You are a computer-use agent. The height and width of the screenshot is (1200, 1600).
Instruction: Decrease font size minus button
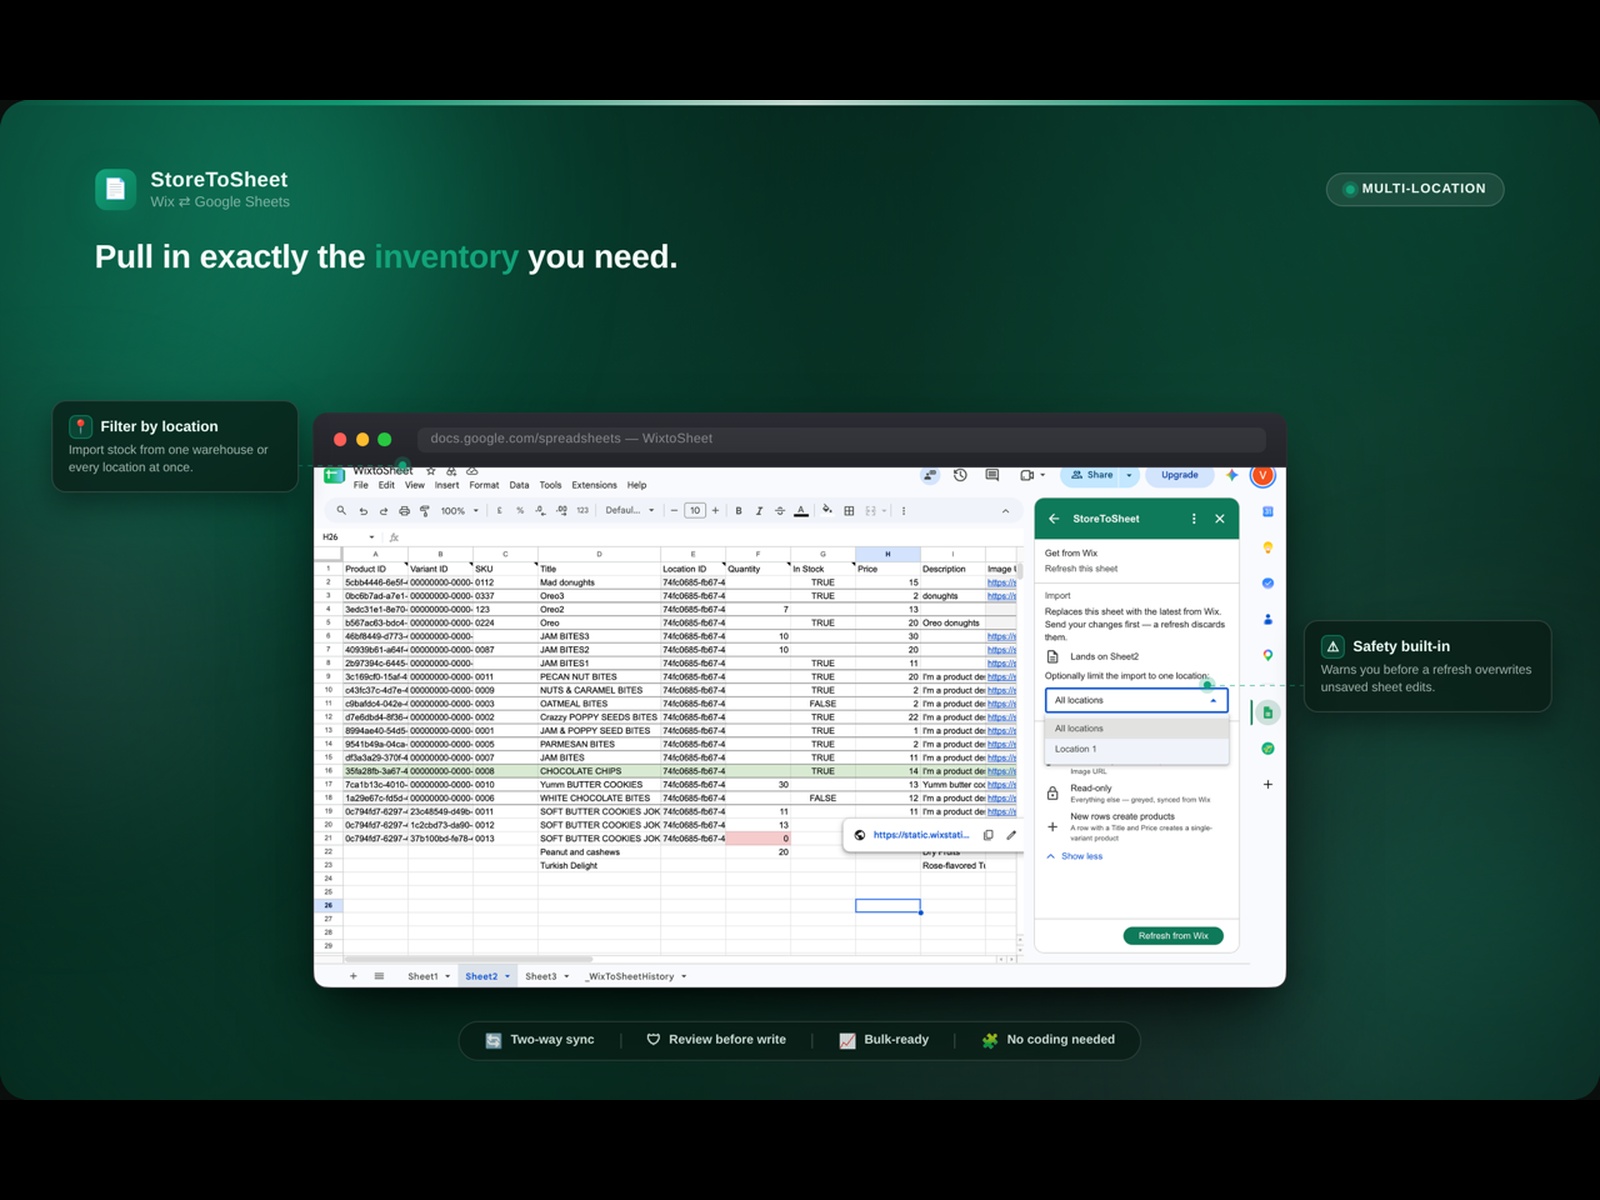(674, 510)
